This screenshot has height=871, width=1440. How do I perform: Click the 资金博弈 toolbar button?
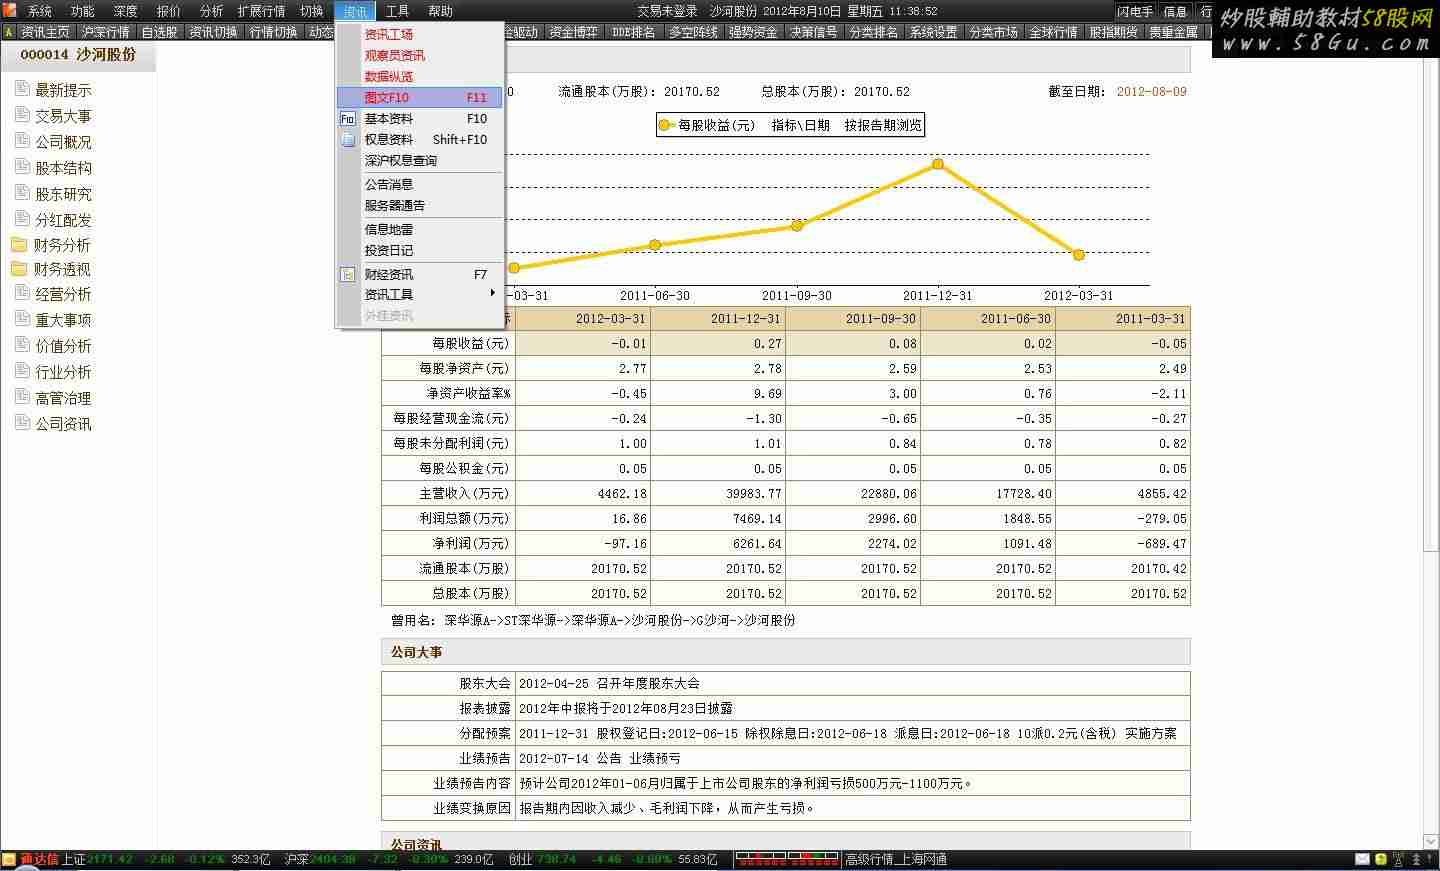pos(573,32)
